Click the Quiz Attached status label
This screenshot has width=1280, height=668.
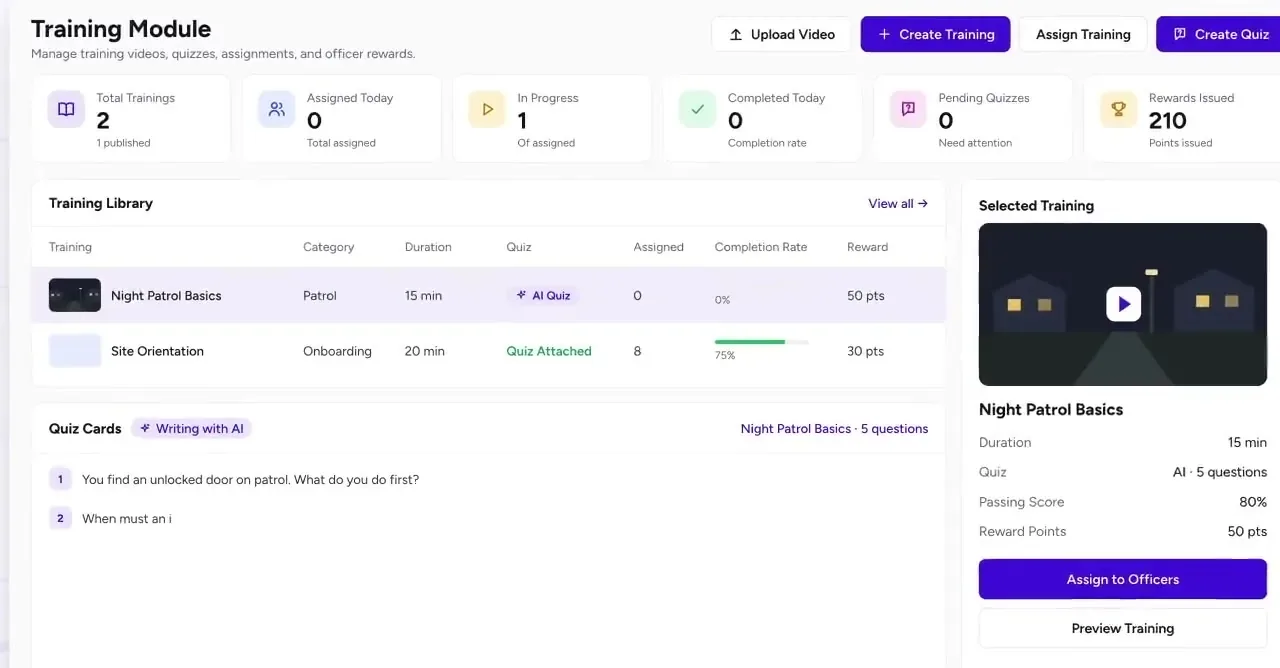tap(549, 351)
